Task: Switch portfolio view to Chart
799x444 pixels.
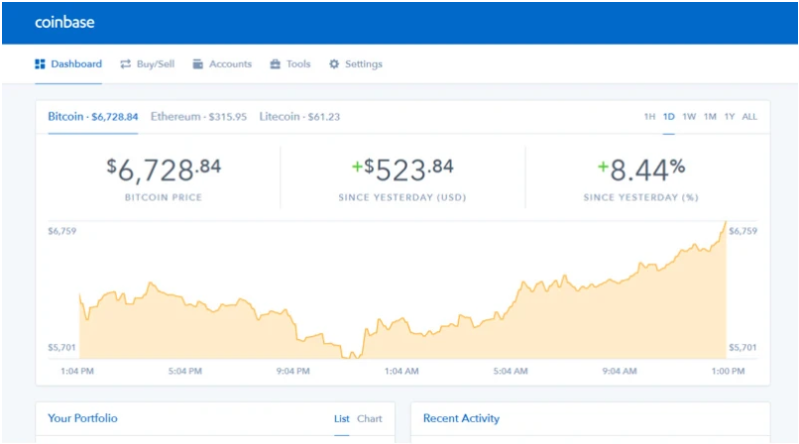Action: click(x=369, y=419)
